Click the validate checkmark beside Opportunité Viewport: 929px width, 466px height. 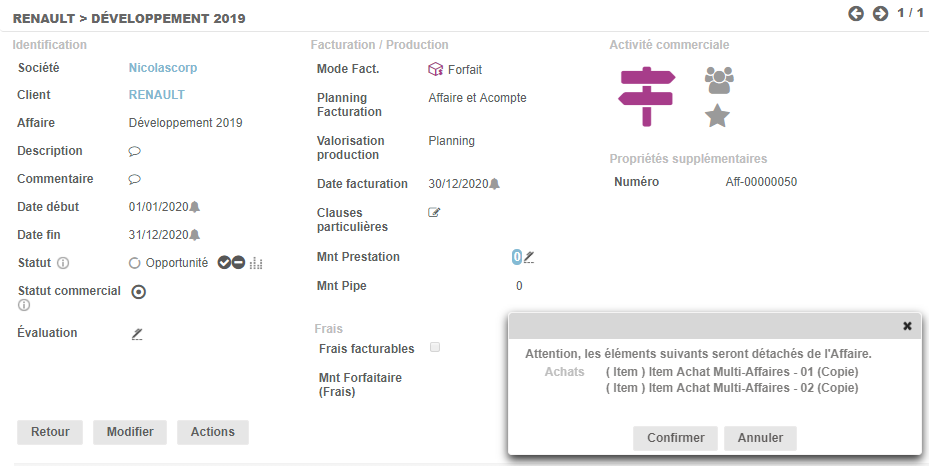pos(225,263)
